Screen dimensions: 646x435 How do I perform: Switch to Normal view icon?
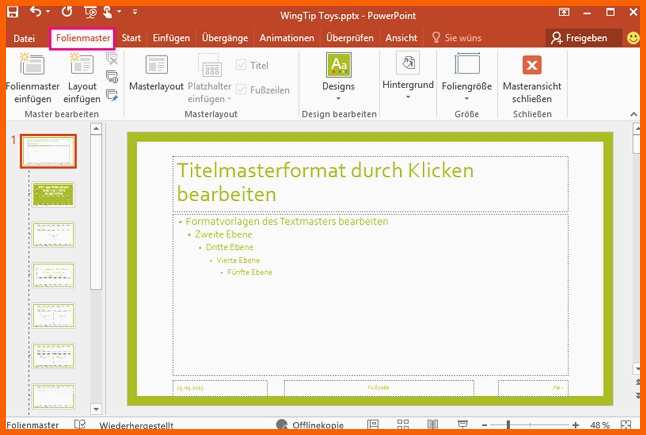point(373,424)
